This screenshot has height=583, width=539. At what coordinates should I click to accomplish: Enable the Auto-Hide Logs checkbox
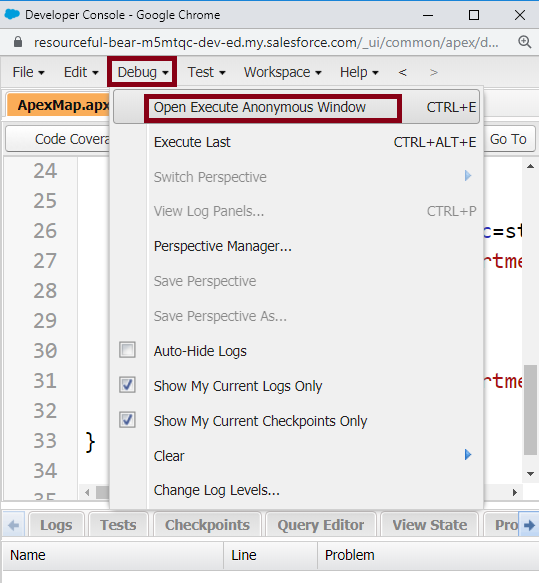(127, 350)
